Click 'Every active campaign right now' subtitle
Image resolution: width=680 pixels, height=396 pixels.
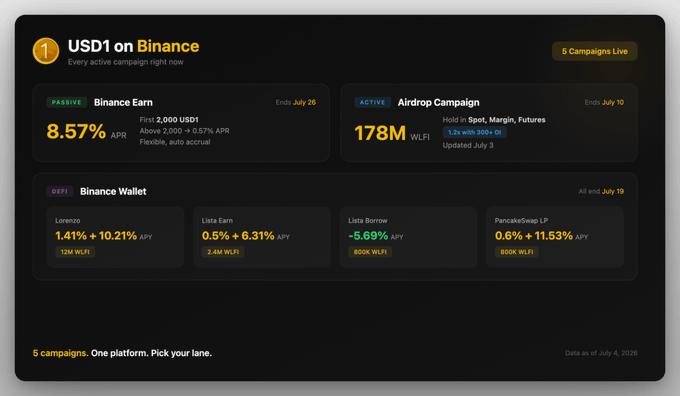click(126, 62)
